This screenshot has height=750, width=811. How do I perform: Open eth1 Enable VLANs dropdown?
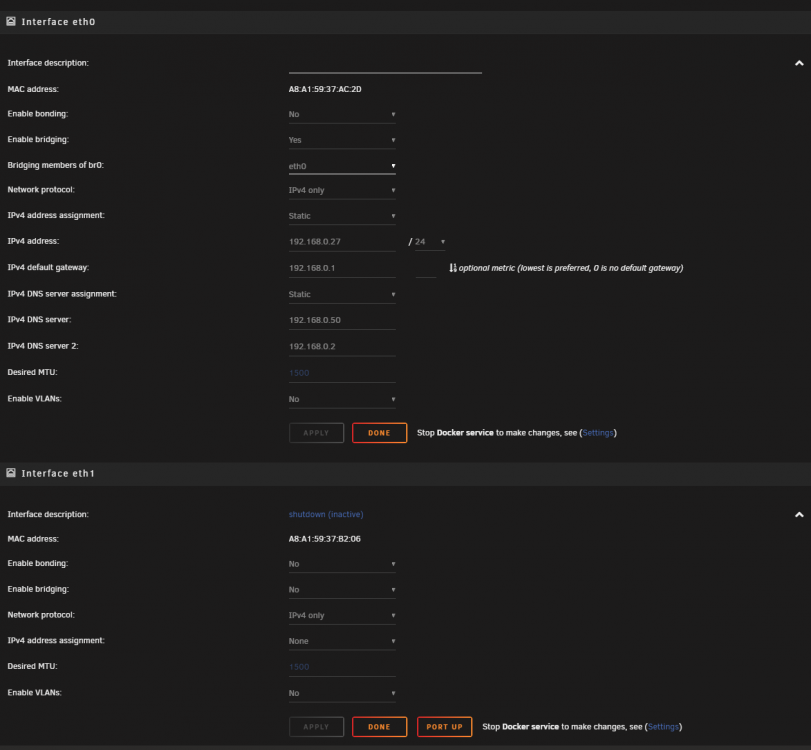tap(342, 693)
